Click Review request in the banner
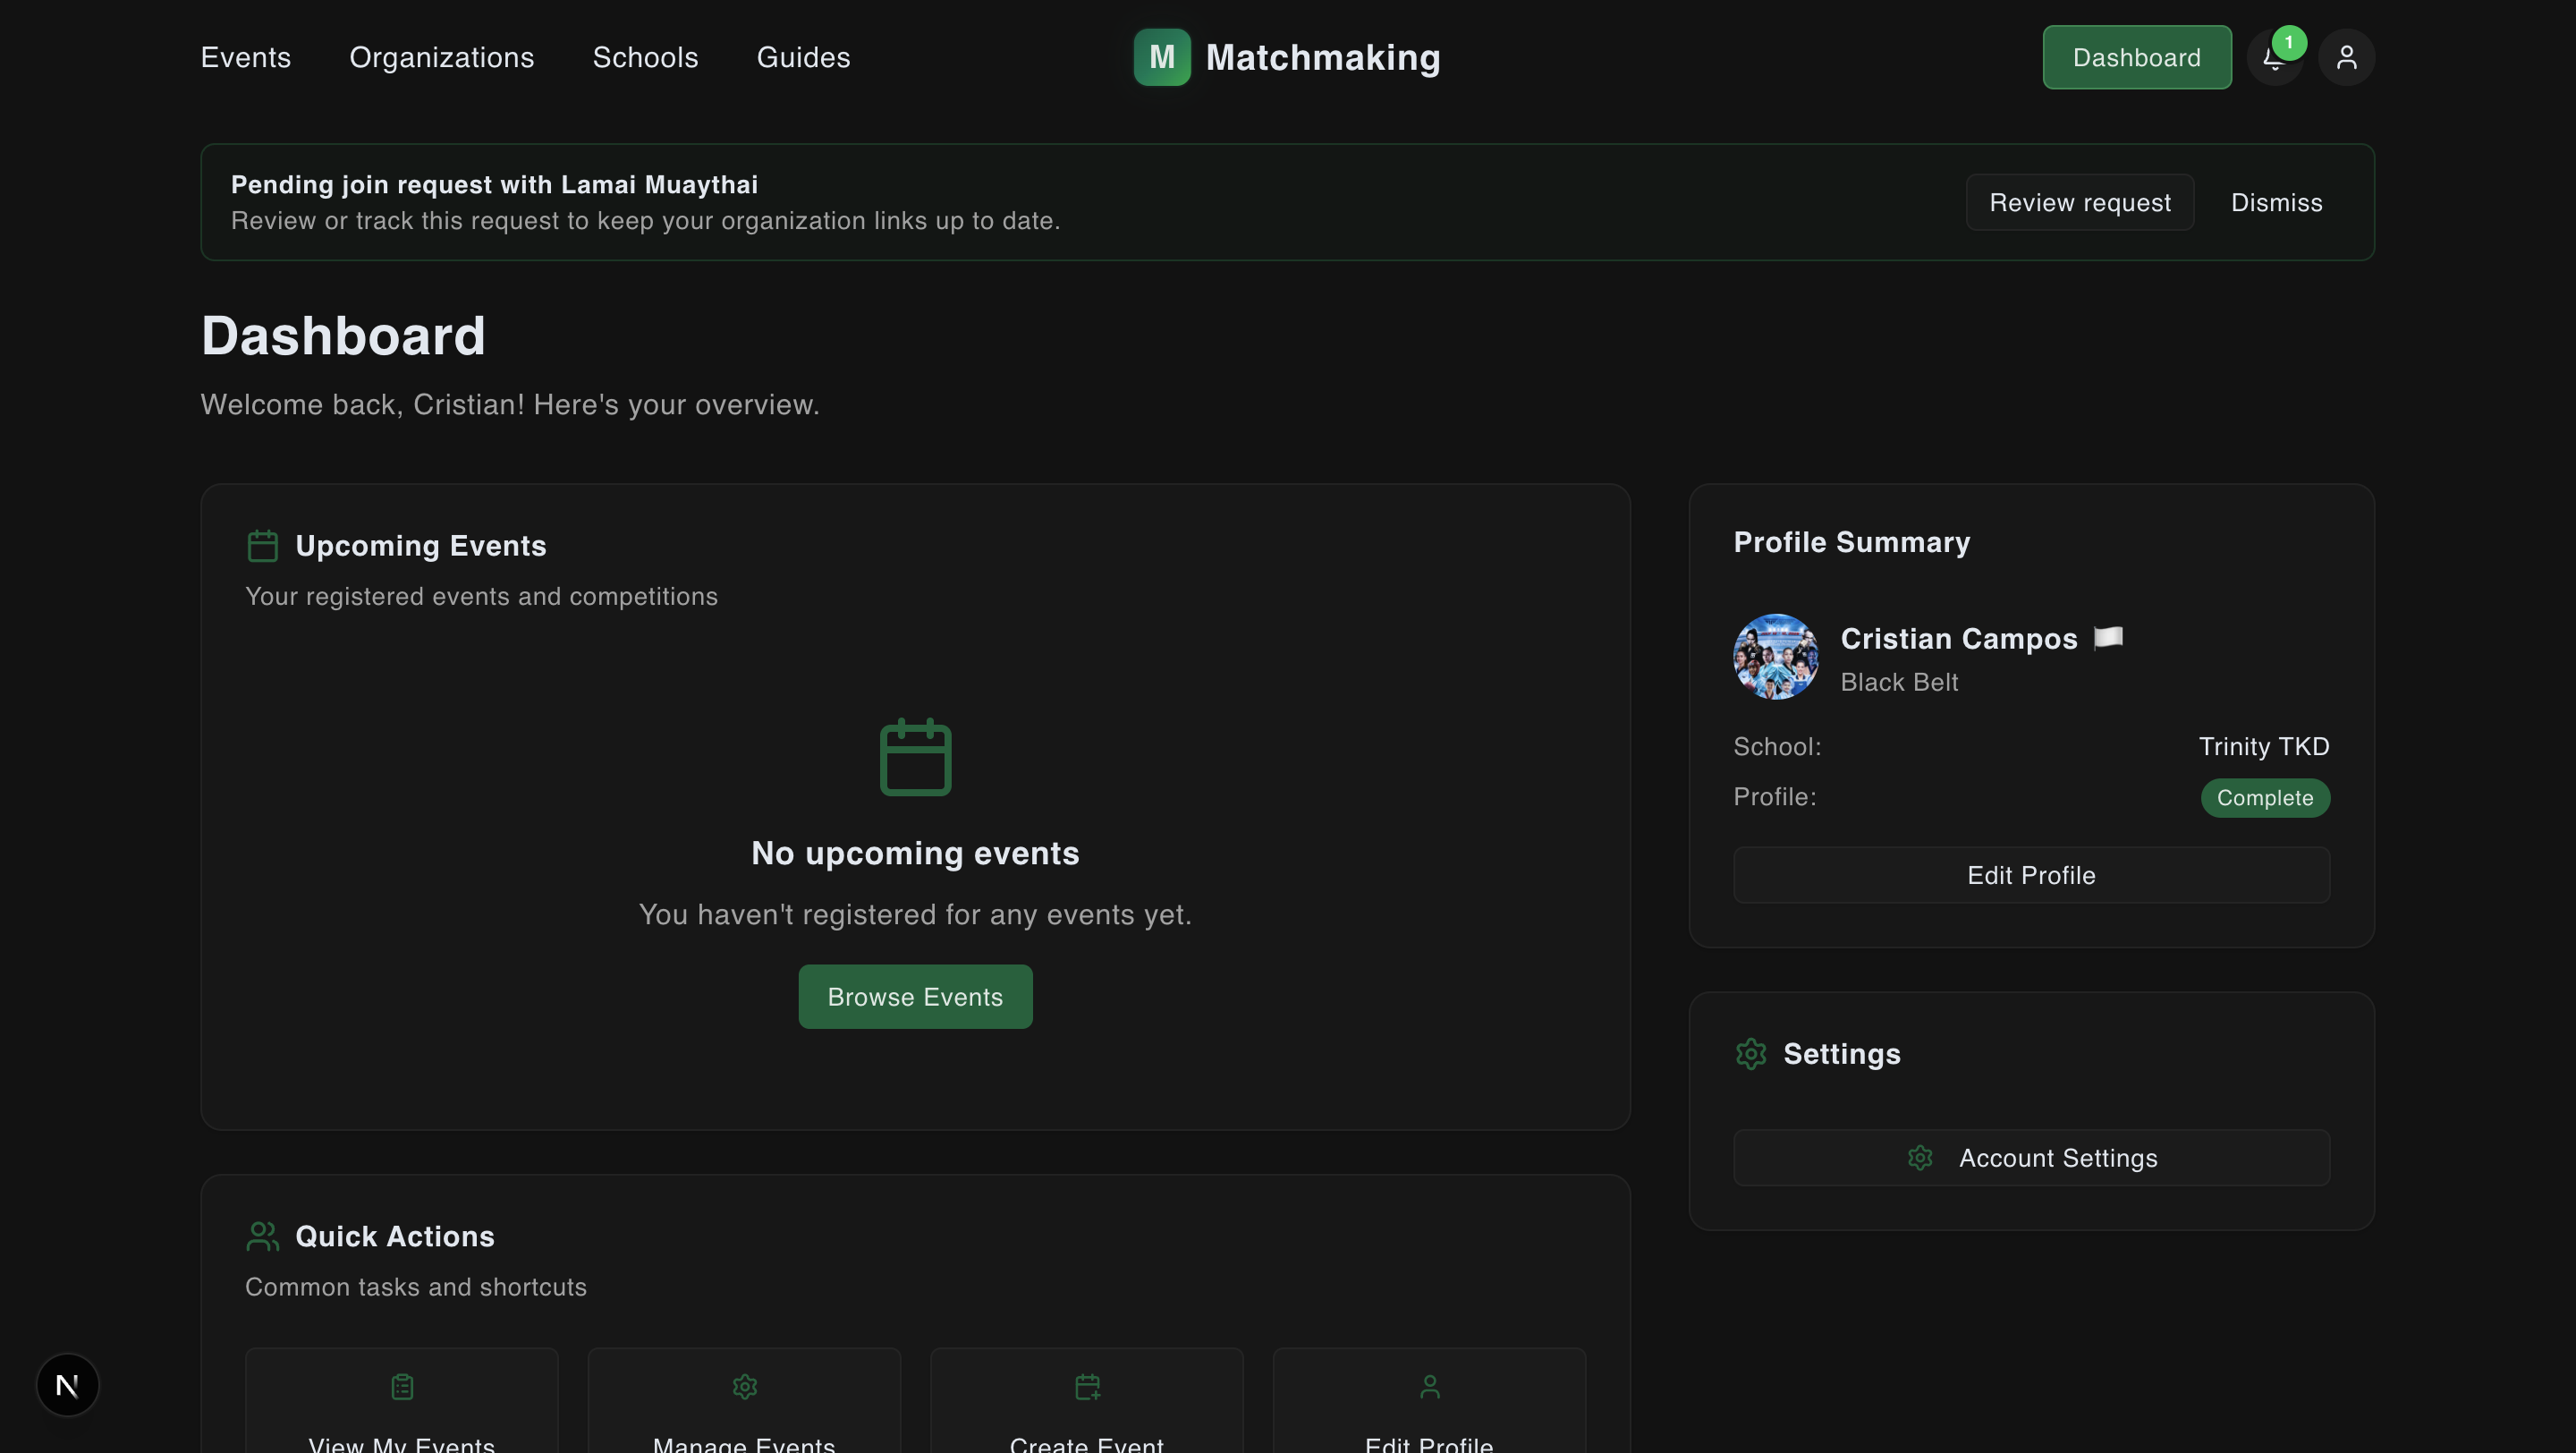This screenshot has height=1453, width=2576. click(x=2080, y=203)
